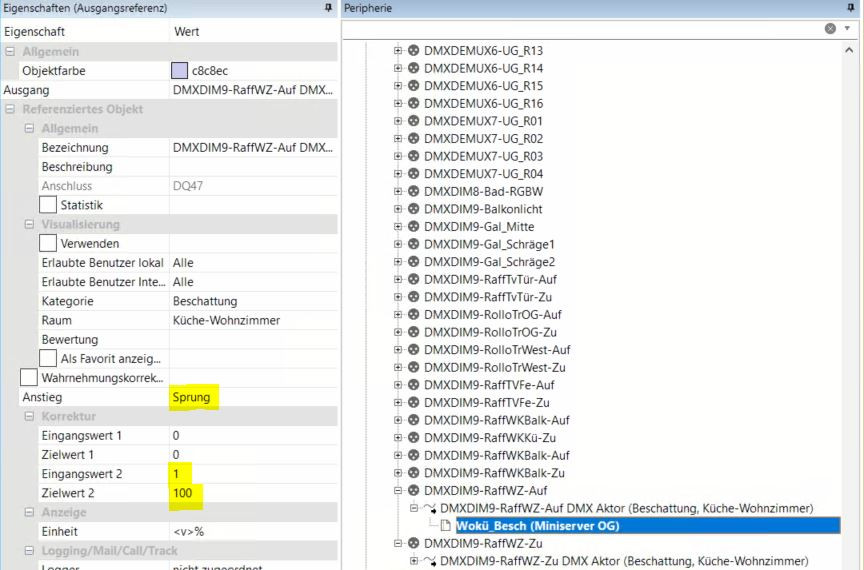Viewport: 864px width, 570px height.
Task: Click the device icon of DMXDIM9-RolloTrOG-Zu
Action: [x=413, y=332]
